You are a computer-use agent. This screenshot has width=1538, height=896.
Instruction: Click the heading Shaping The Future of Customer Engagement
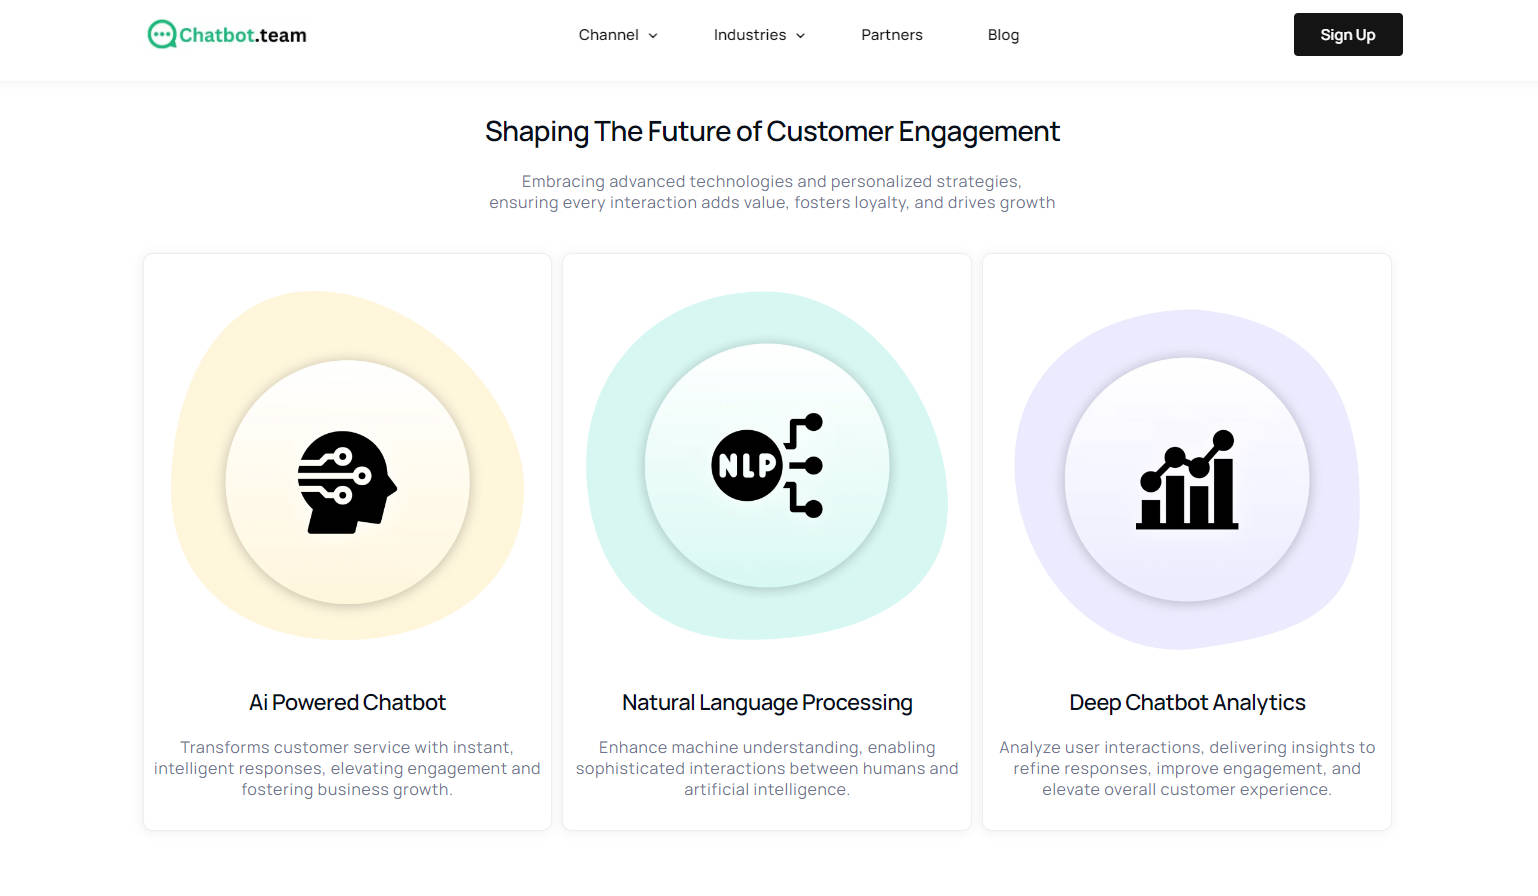(x=772, y=131)
